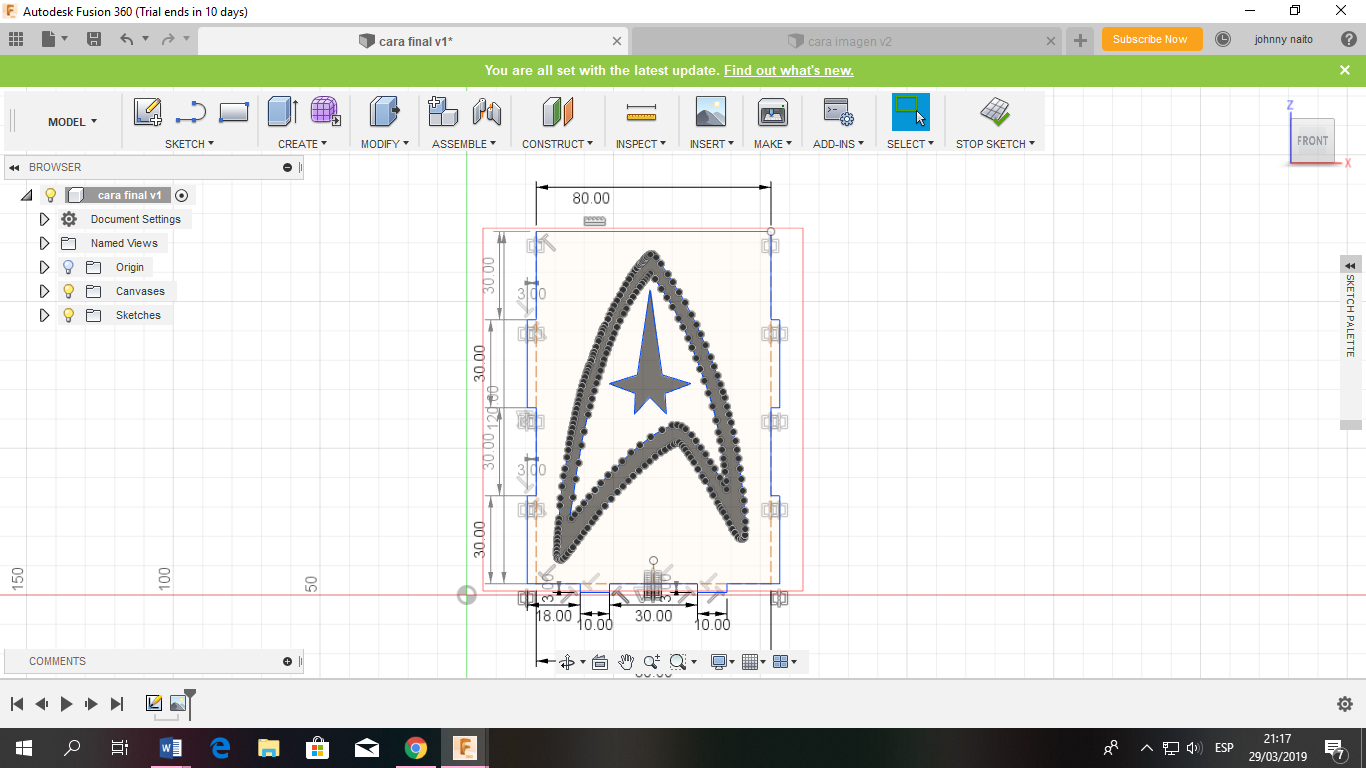Click the Select tool icon
Screen dimensions: 1366x768
click(x=911, y=112)
